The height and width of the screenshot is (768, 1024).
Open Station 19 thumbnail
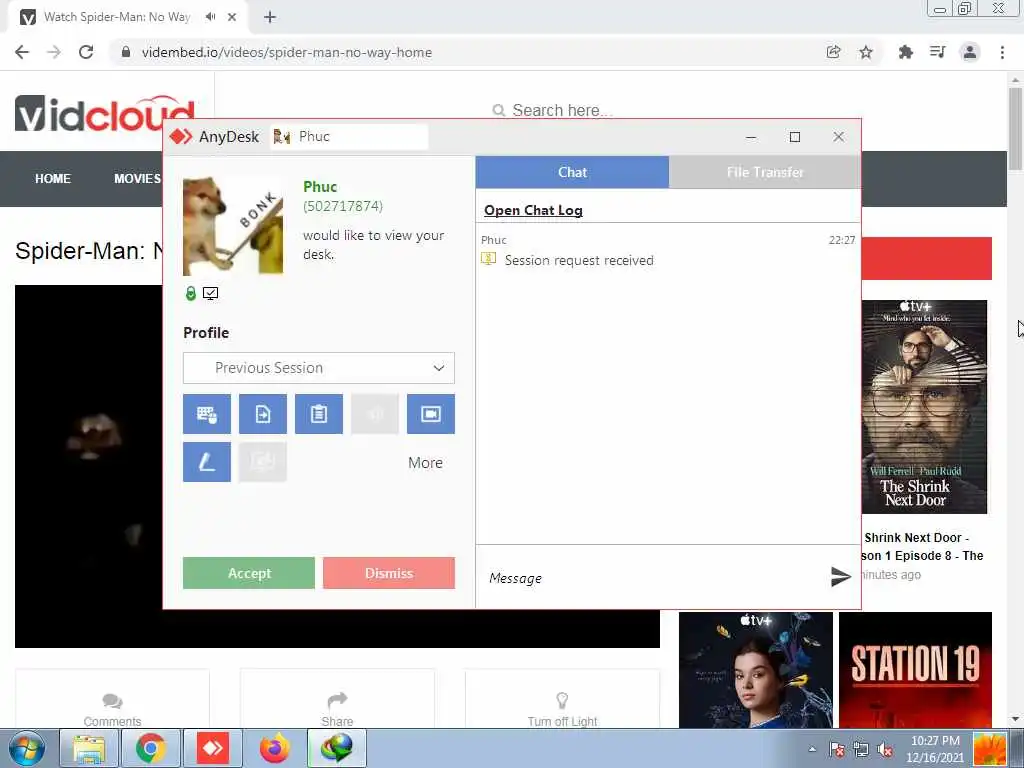click(915, 670)
